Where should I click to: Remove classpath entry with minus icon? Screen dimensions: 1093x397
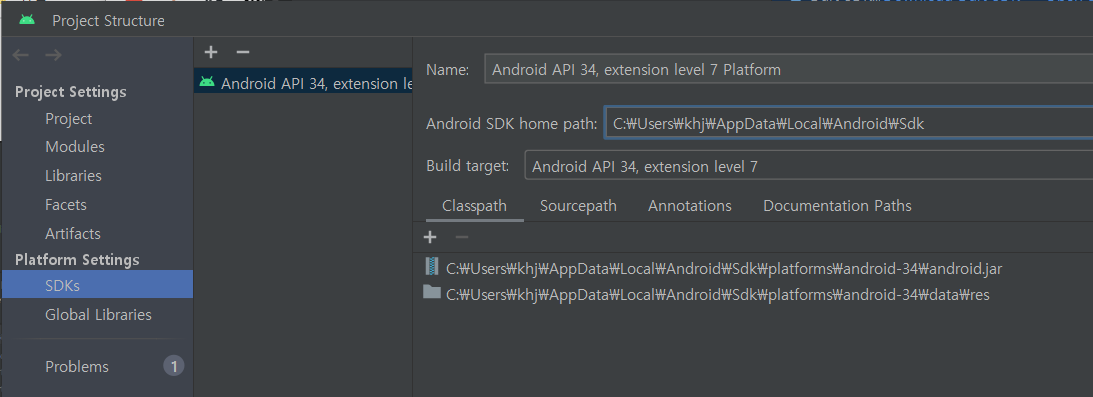pyautogui.click(x=461, y=238)
